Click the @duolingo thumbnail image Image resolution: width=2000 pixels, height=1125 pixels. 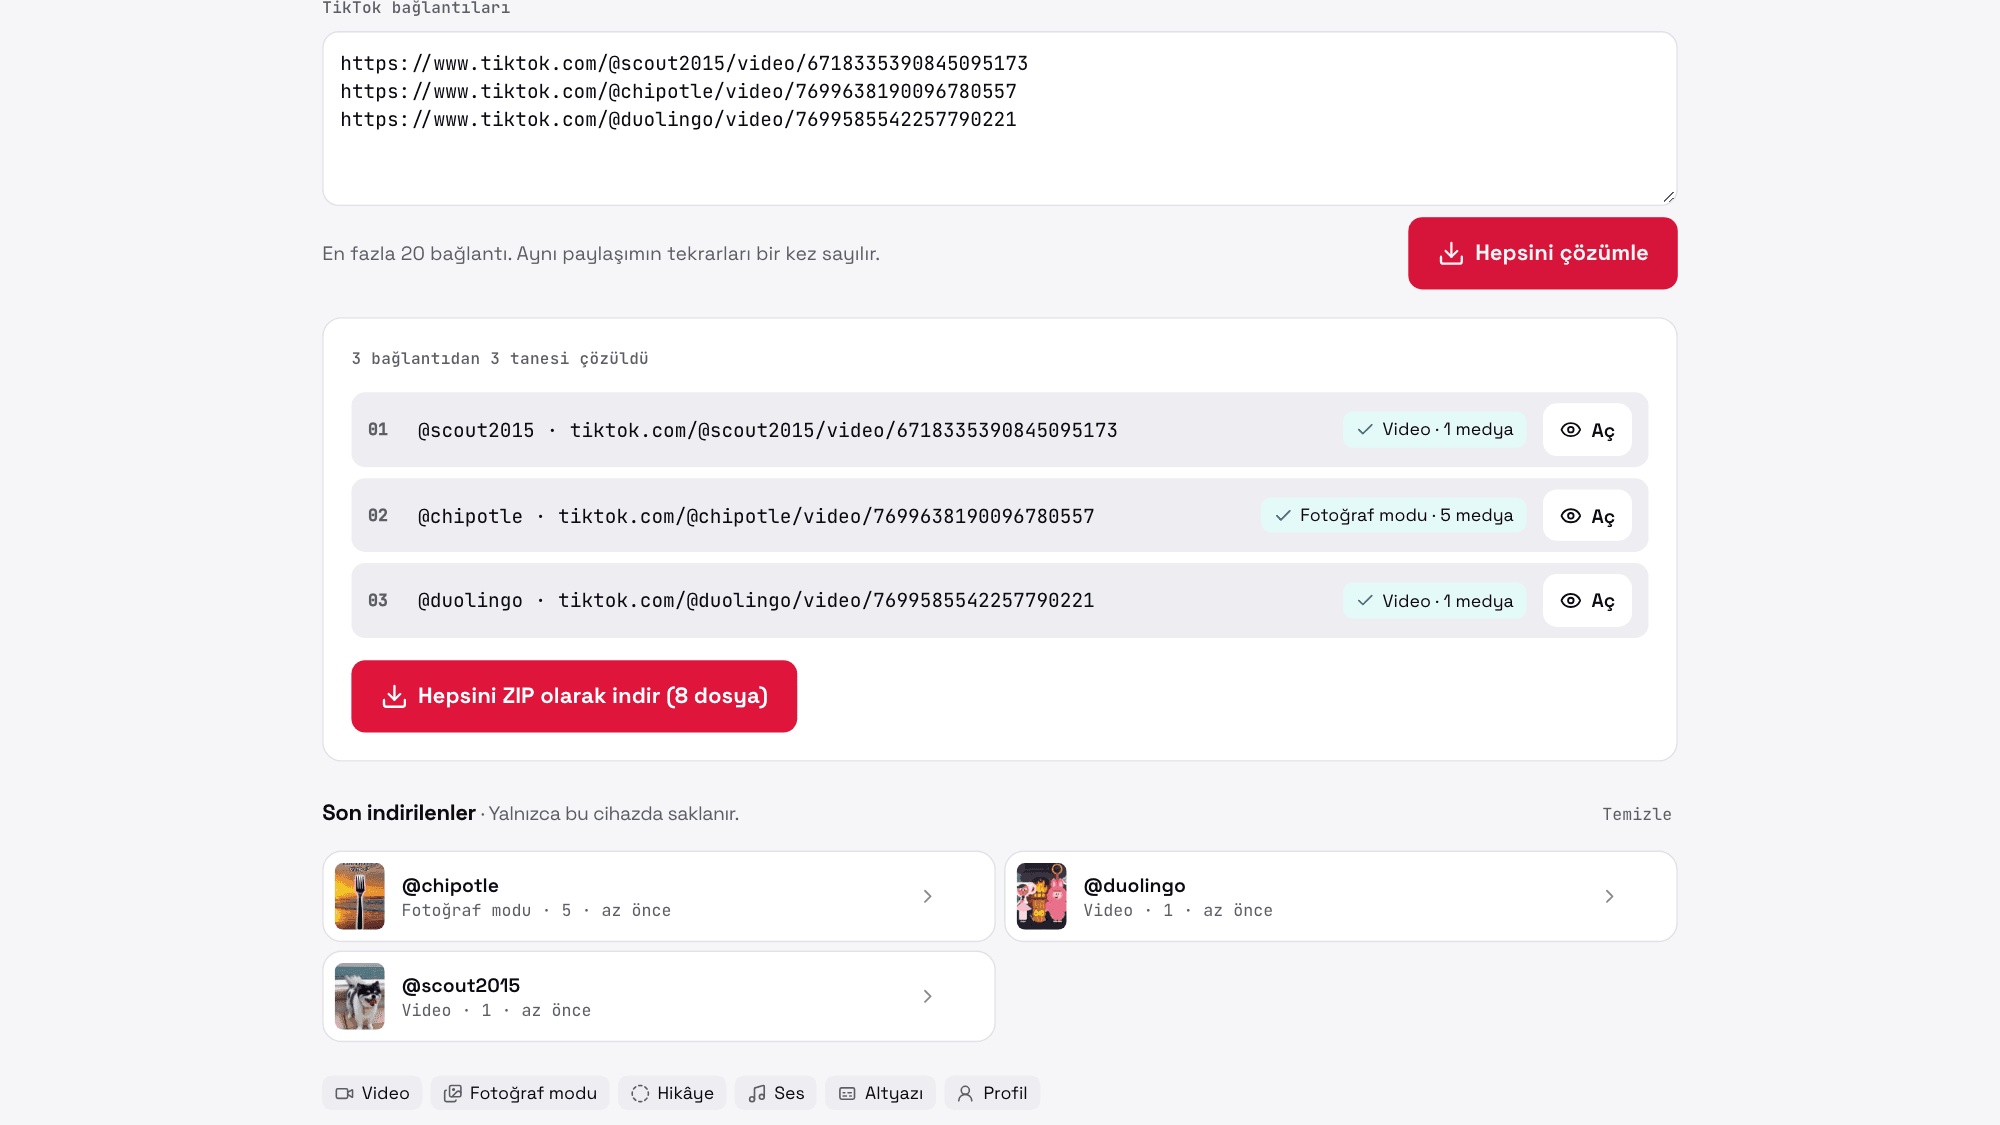1042,896
